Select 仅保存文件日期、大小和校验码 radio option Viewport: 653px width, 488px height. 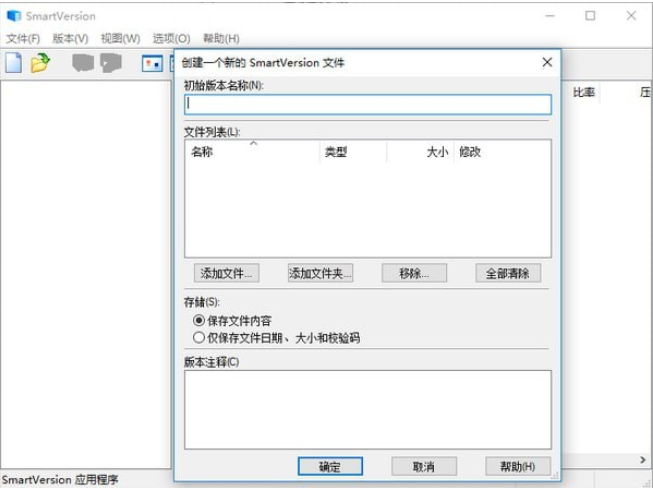[199, 338]
